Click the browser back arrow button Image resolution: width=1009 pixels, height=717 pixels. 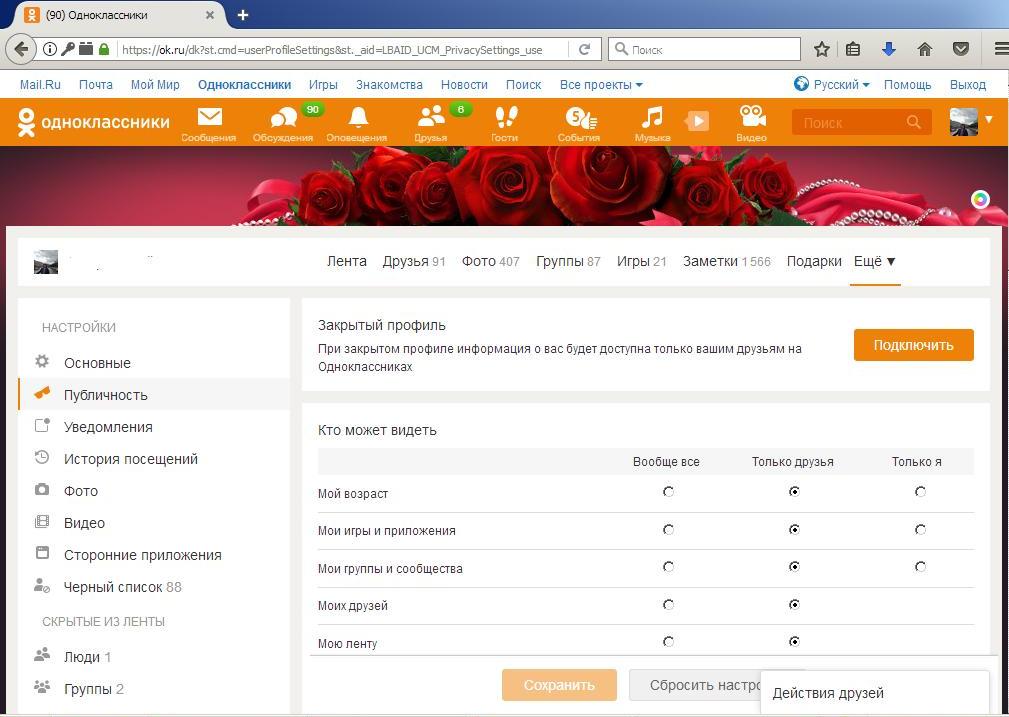click(x=21, y=50)
